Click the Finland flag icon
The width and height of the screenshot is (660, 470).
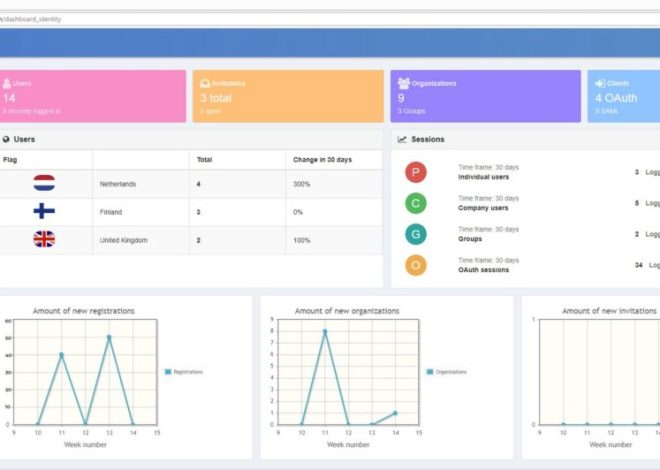click(x=44, y=211)
